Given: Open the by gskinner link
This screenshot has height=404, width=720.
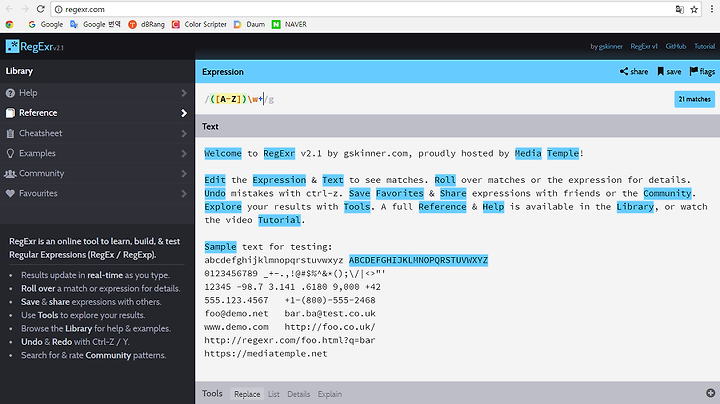Looking at the screenshot, I should [x=606, y=46].
